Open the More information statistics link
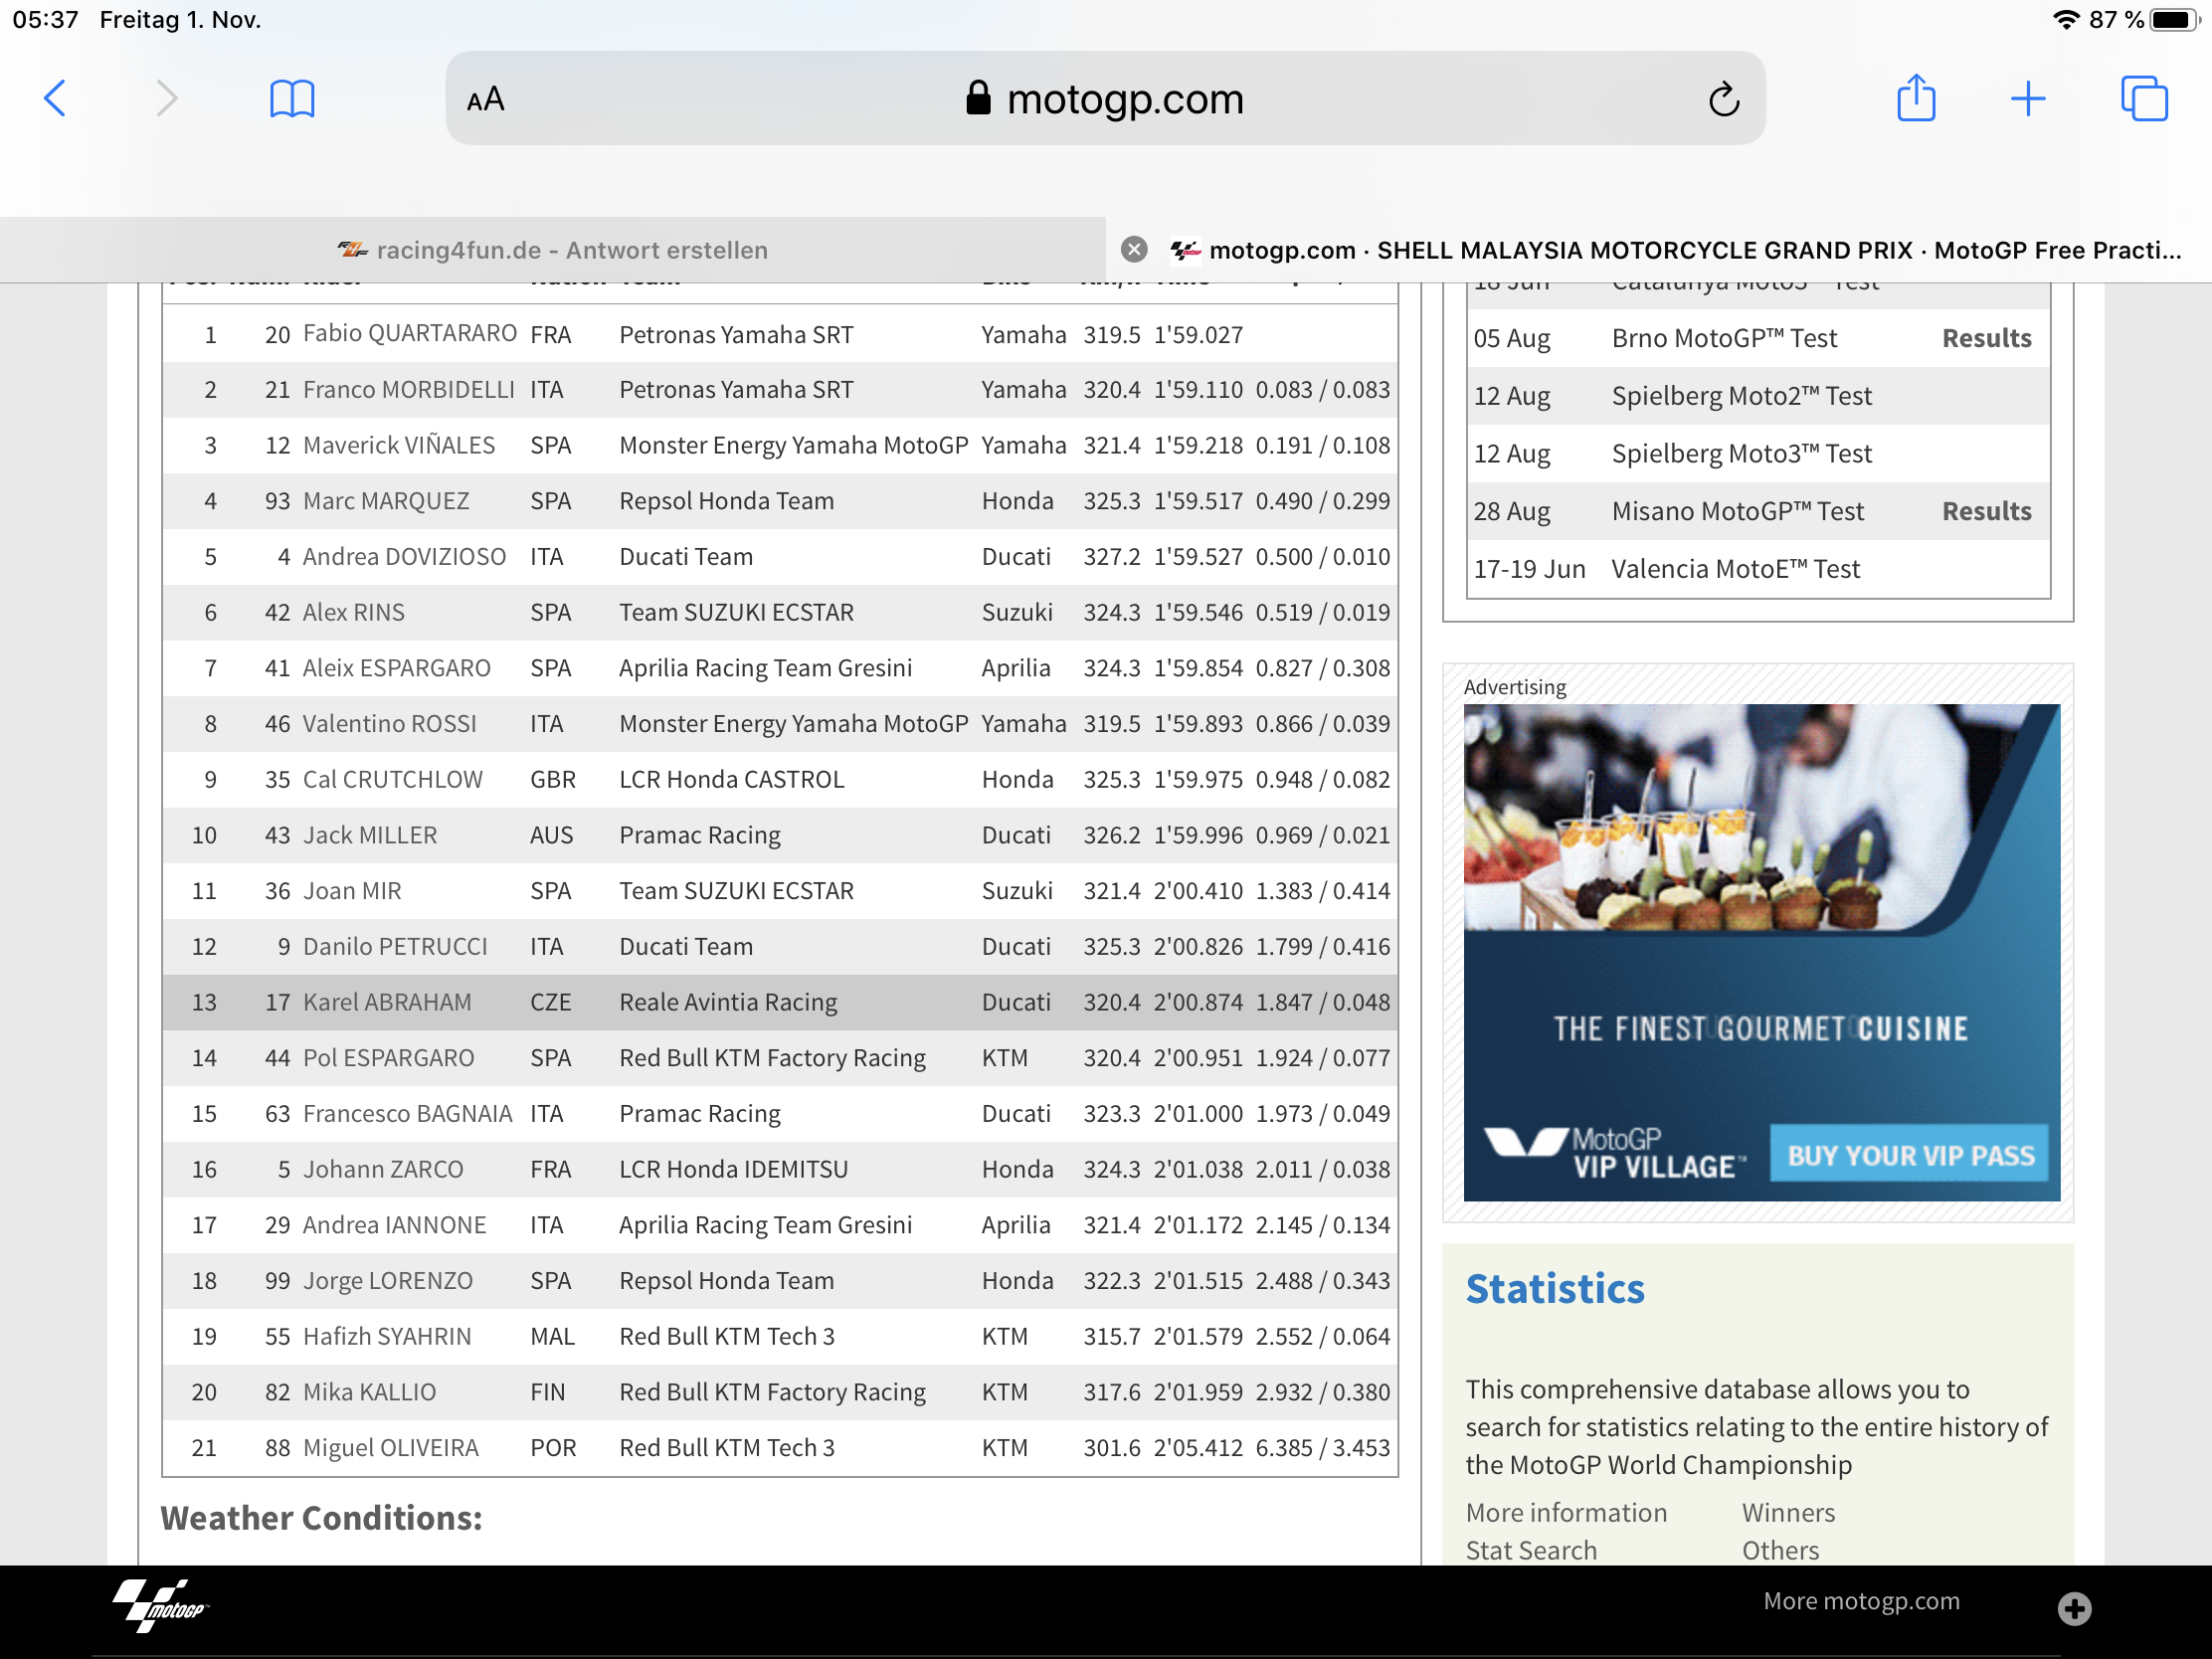This screenshot has height=1659, width=2212. click(1565, 1512)
